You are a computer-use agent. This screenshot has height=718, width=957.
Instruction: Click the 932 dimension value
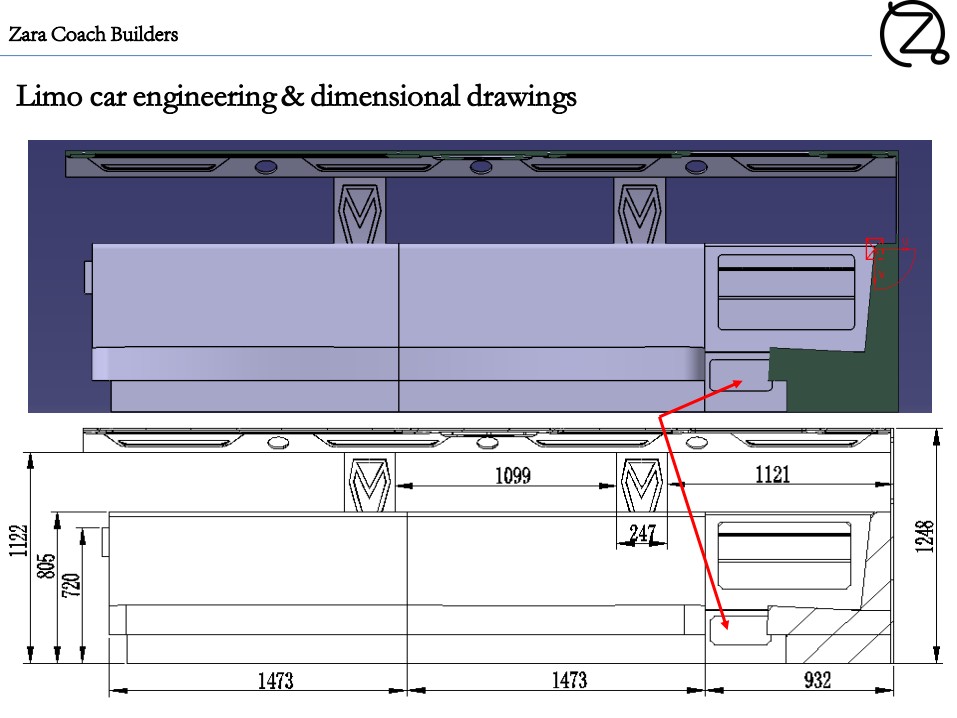point(817,680)
